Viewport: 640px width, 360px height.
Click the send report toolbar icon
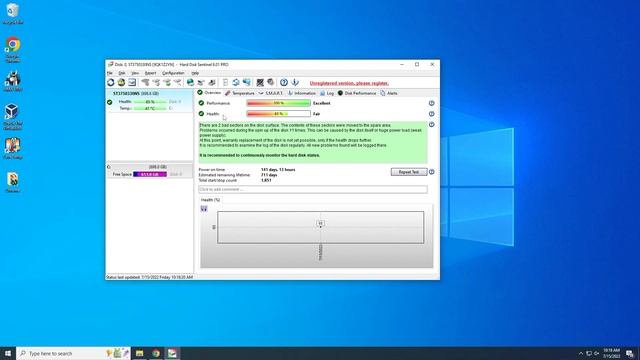[x=132, y=82]
